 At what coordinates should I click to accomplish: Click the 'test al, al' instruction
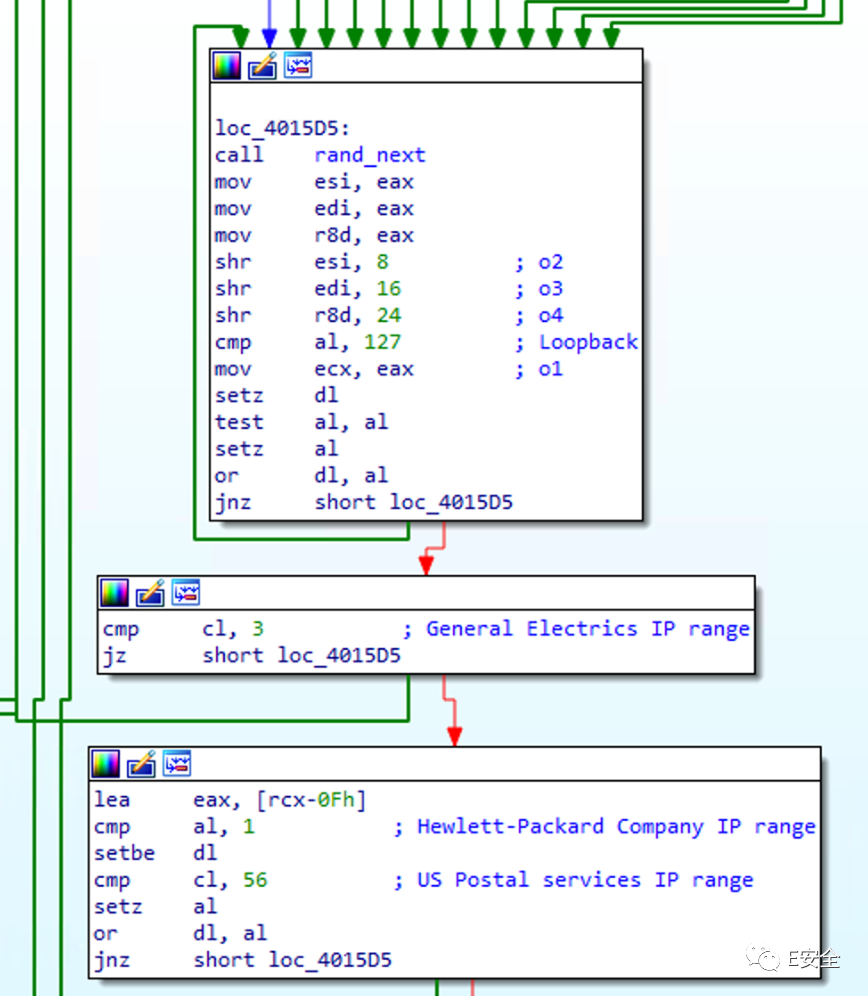coord(302,422)
